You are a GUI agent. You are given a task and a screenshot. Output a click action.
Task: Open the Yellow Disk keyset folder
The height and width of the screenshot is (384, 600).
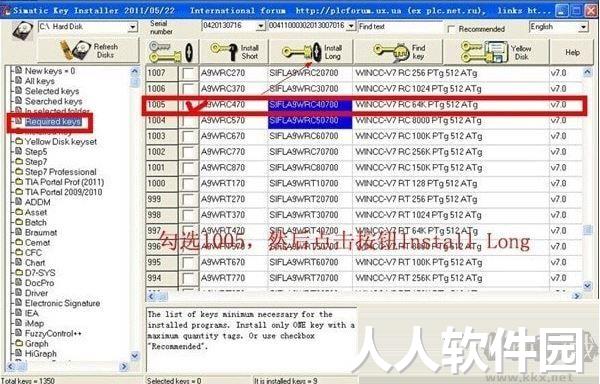pyautogui.click(x=60, y=142)
